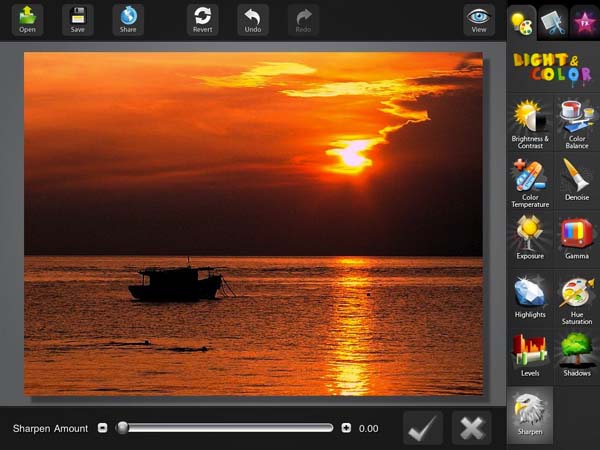Choose the Levels histogram tool
Image resolution: width=600 pixels, height=450 pixels.
pos(530,355)
